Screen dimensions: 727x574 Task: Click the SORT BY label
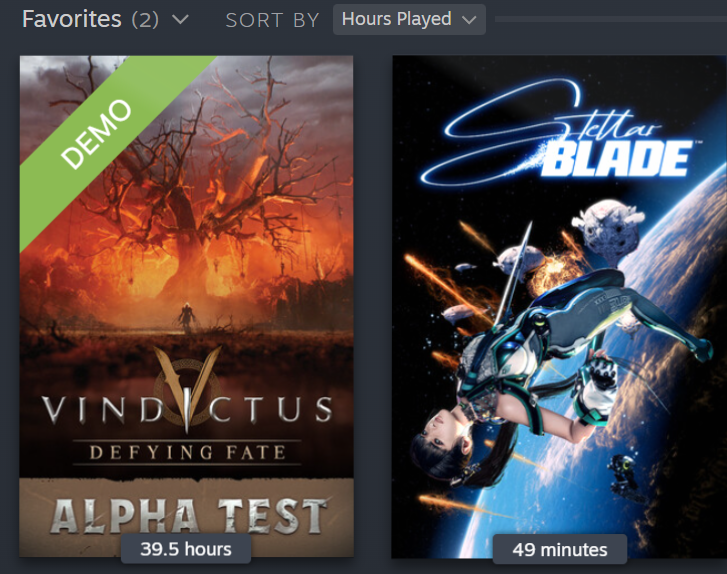[x=273, y=20]
